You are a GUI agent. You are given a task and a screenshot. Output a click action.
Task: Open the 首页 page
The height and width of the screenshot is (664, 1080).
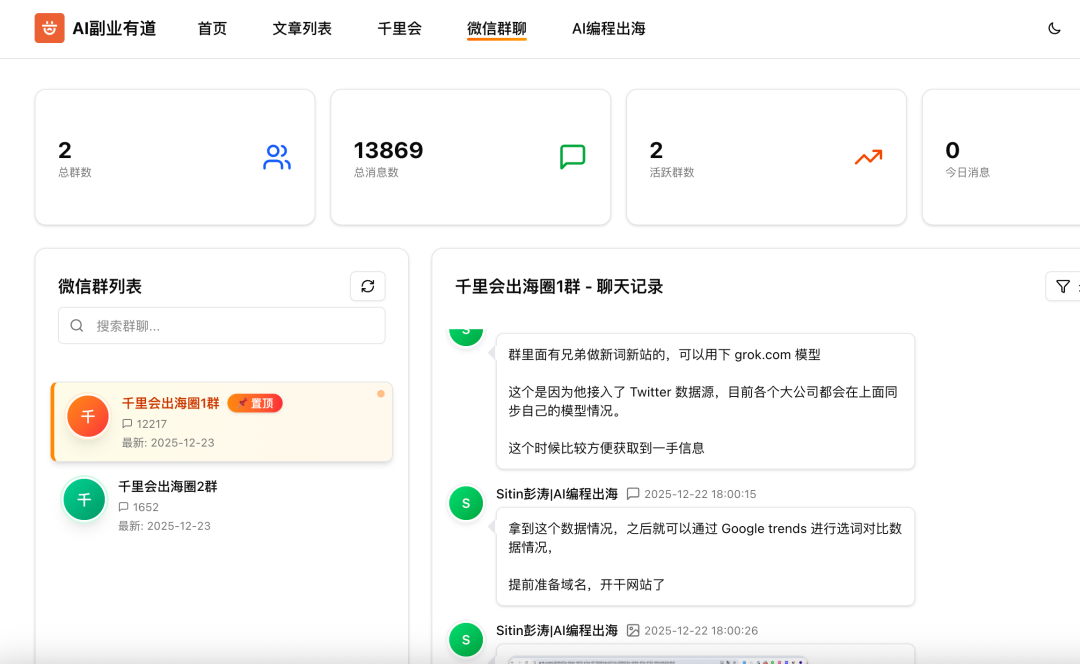pos(212,29)
